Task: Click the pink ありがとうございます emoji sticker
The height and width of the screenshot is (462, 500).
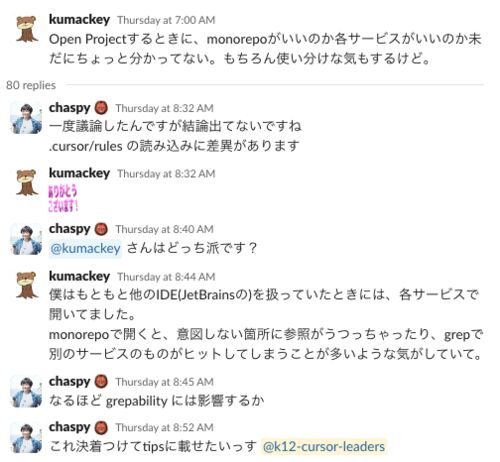Action: (x=63, y=198)
